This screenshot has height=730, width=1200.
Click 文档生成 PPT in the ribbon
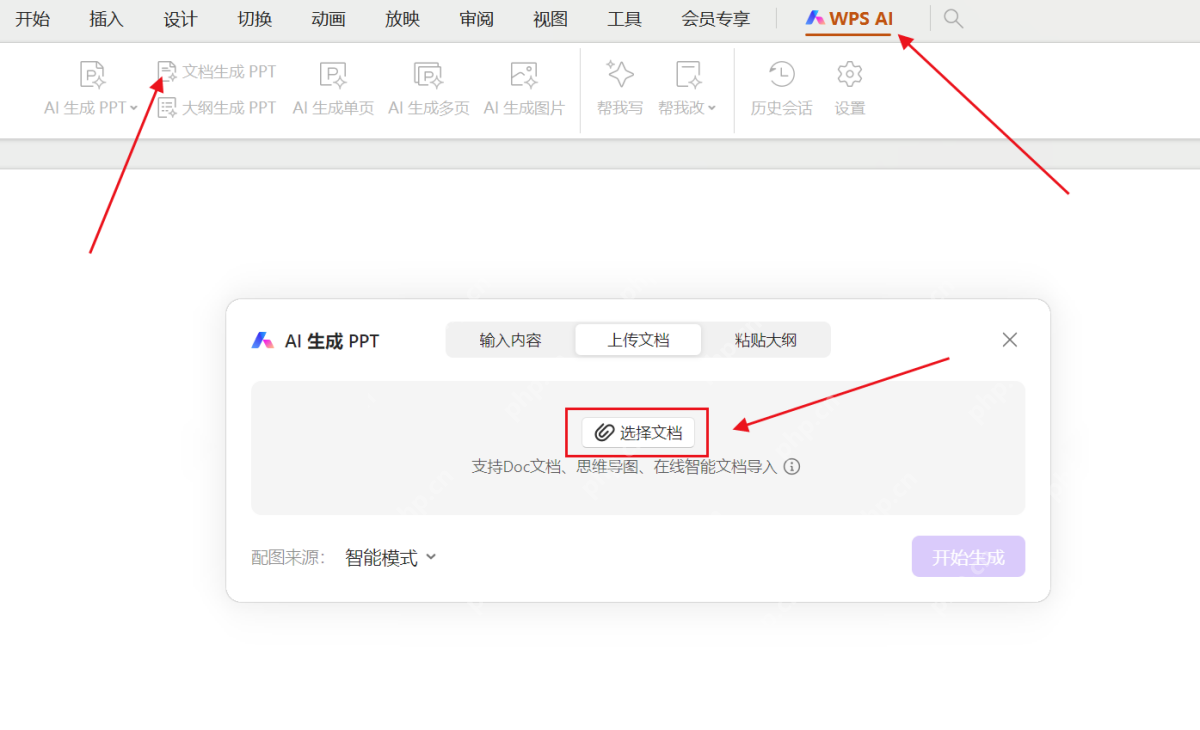[217, 72]
